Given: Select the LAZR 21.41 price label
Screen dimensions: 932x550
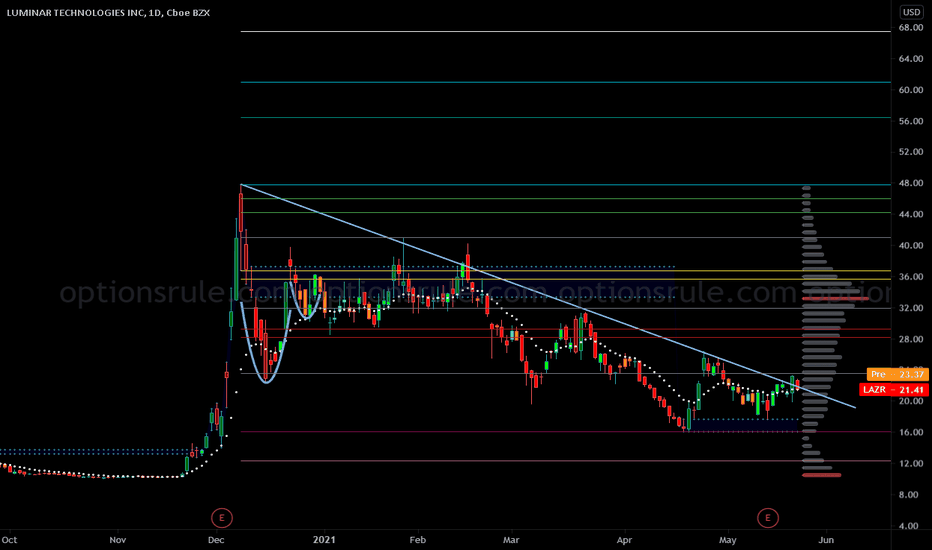Looking at the screenshot, I should 894,389.
